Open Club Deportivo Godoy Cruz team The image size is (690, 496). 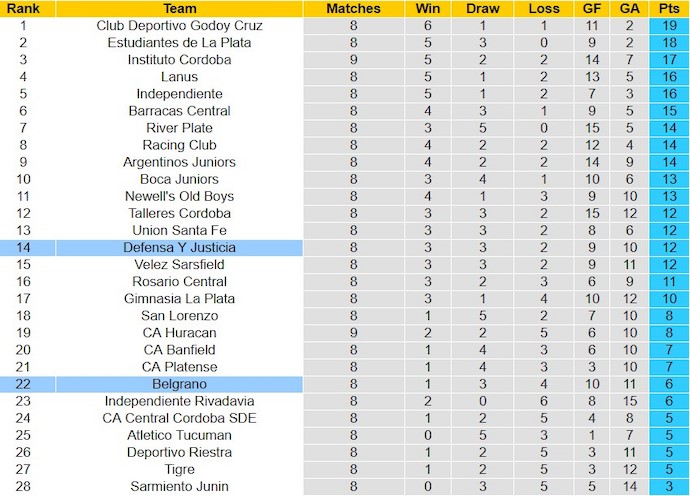pyautogui.click(x=179, y=26)
